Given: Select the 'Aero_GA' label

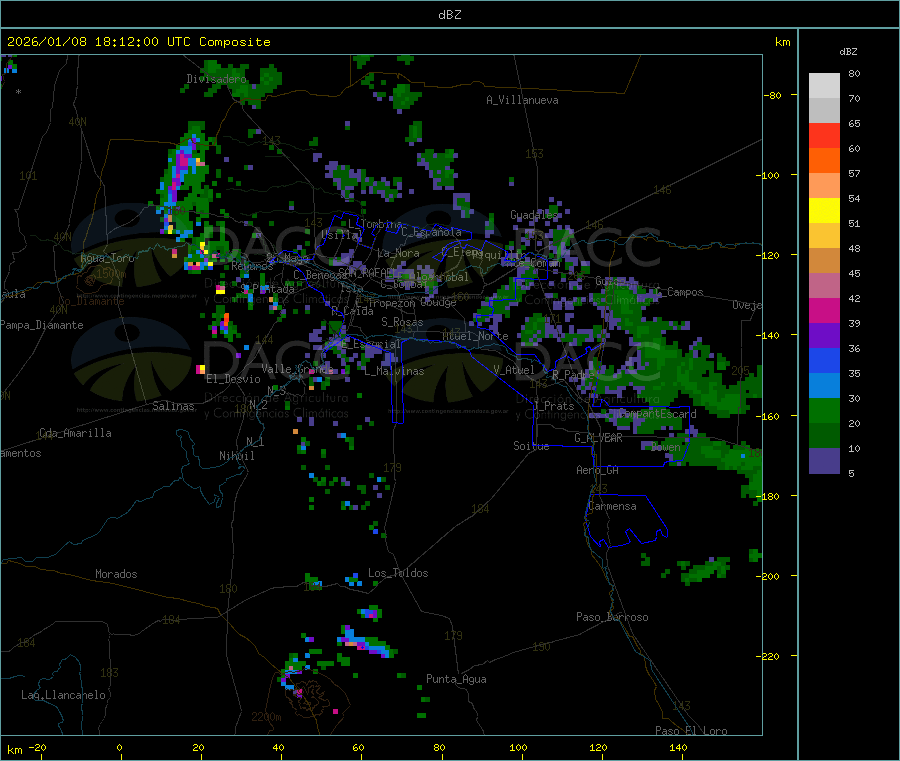Looking at the screenshot, I should (598, 470).
